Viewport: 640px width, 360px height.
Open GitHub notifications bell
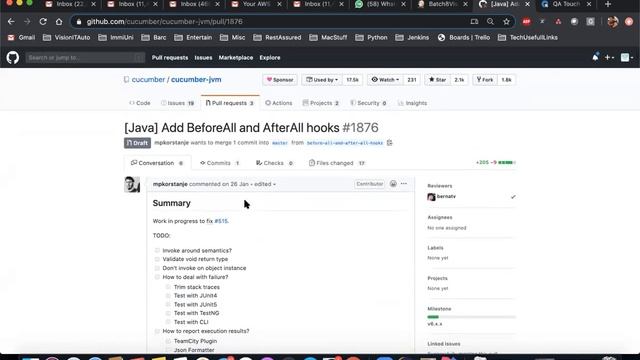click(595, 58)
